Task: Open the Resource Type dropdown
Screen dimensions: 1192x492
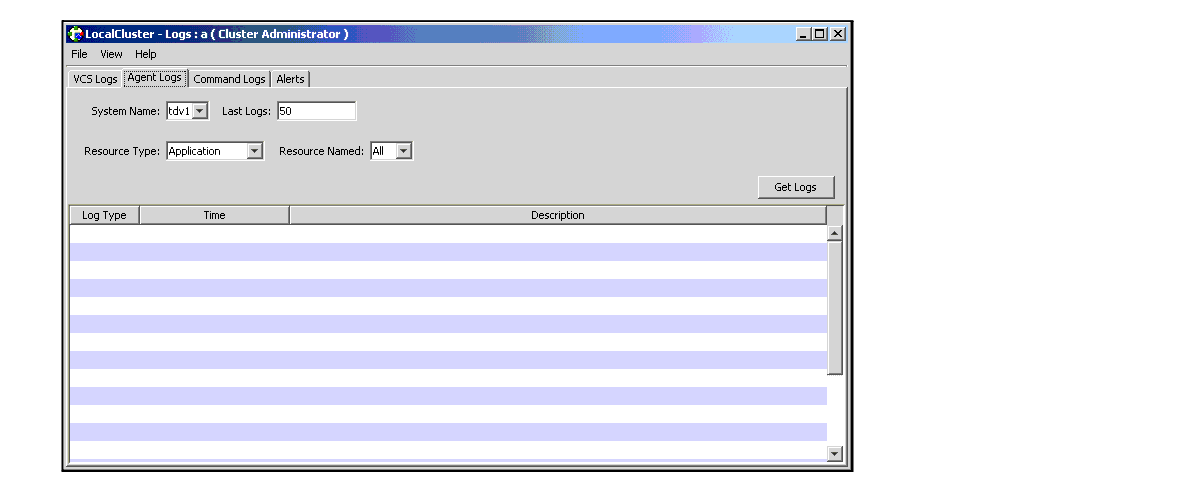Action: pyautogui.click(x=254, y=151)
